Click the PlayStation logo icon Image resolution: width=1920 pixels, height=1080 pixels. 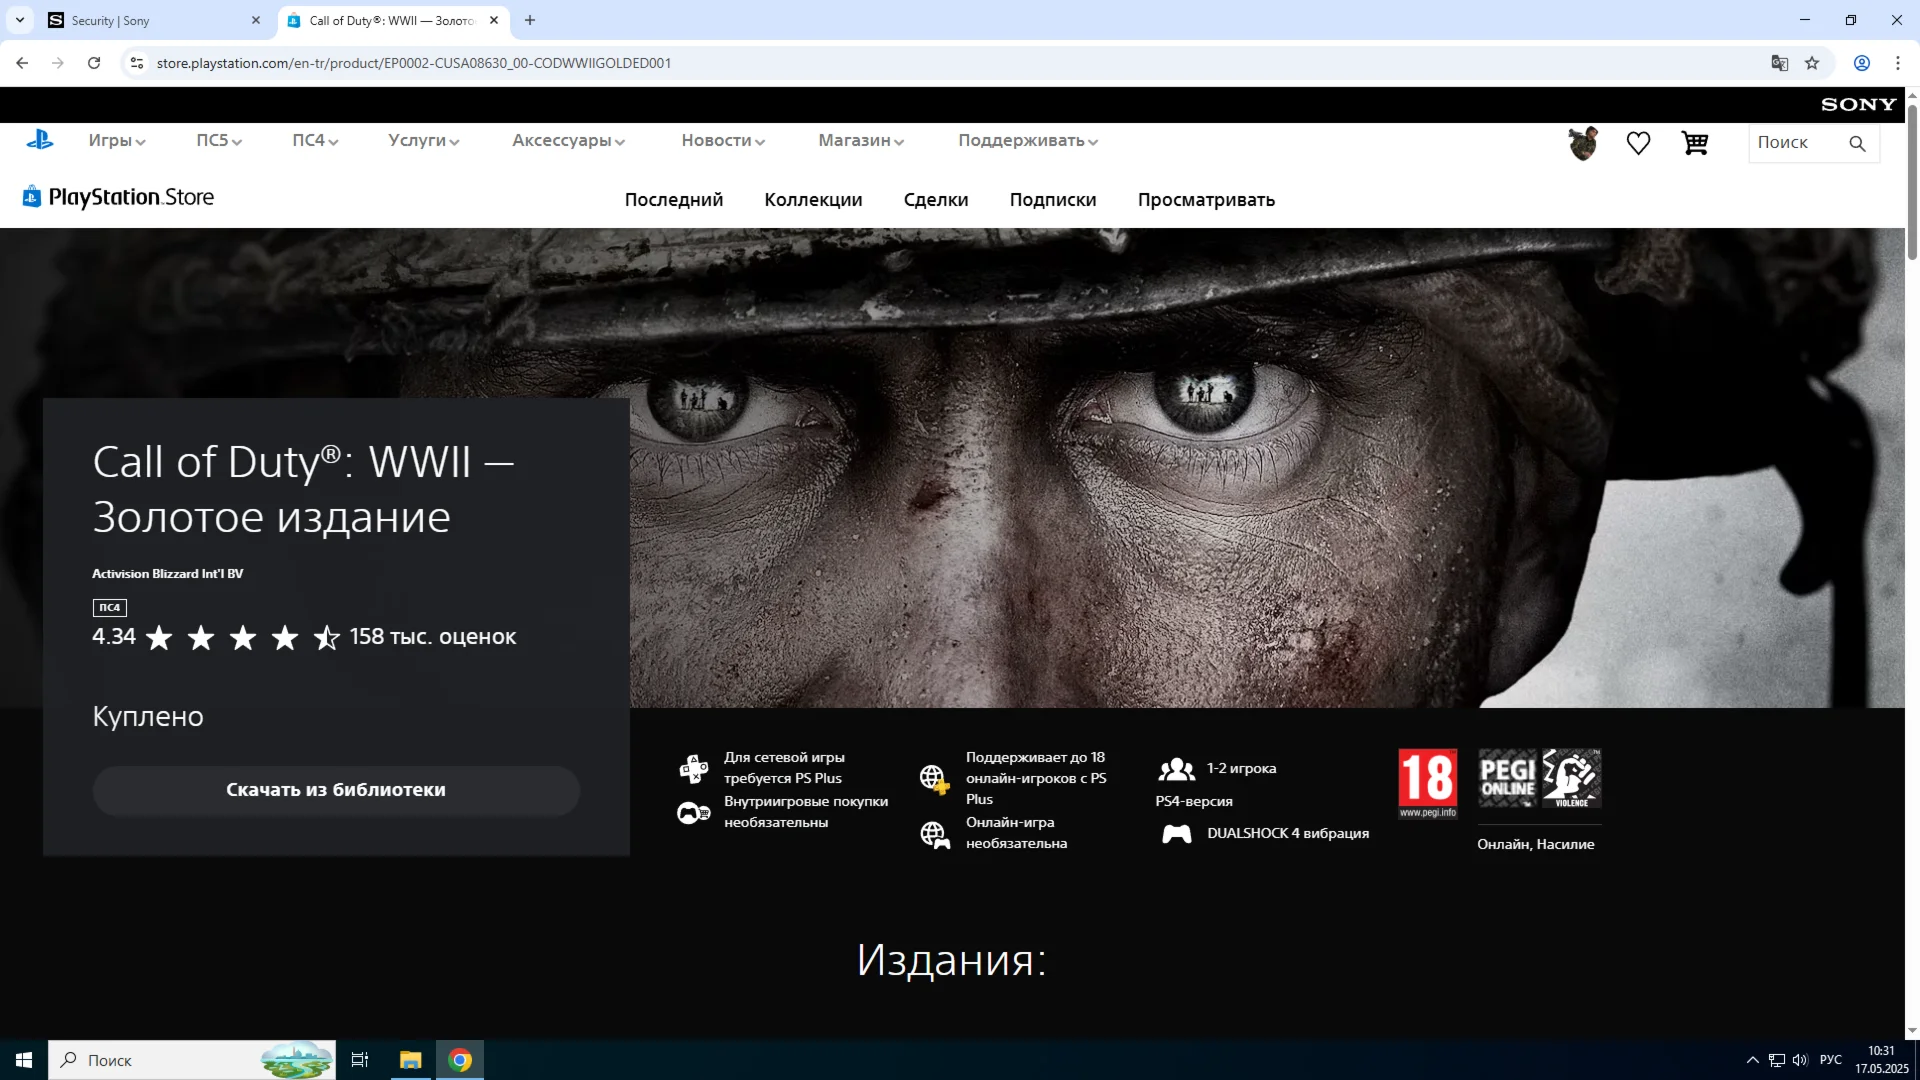[x=40, y=140]
